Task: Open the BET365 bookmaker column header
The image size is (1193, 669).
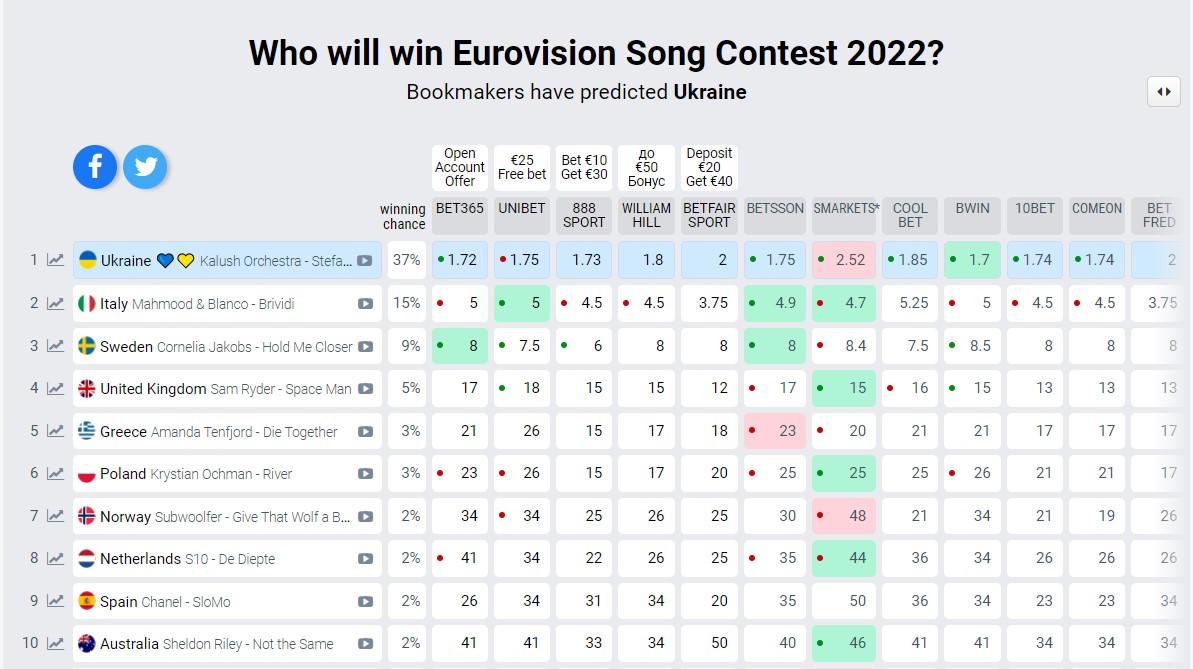Action: (460, 209)
